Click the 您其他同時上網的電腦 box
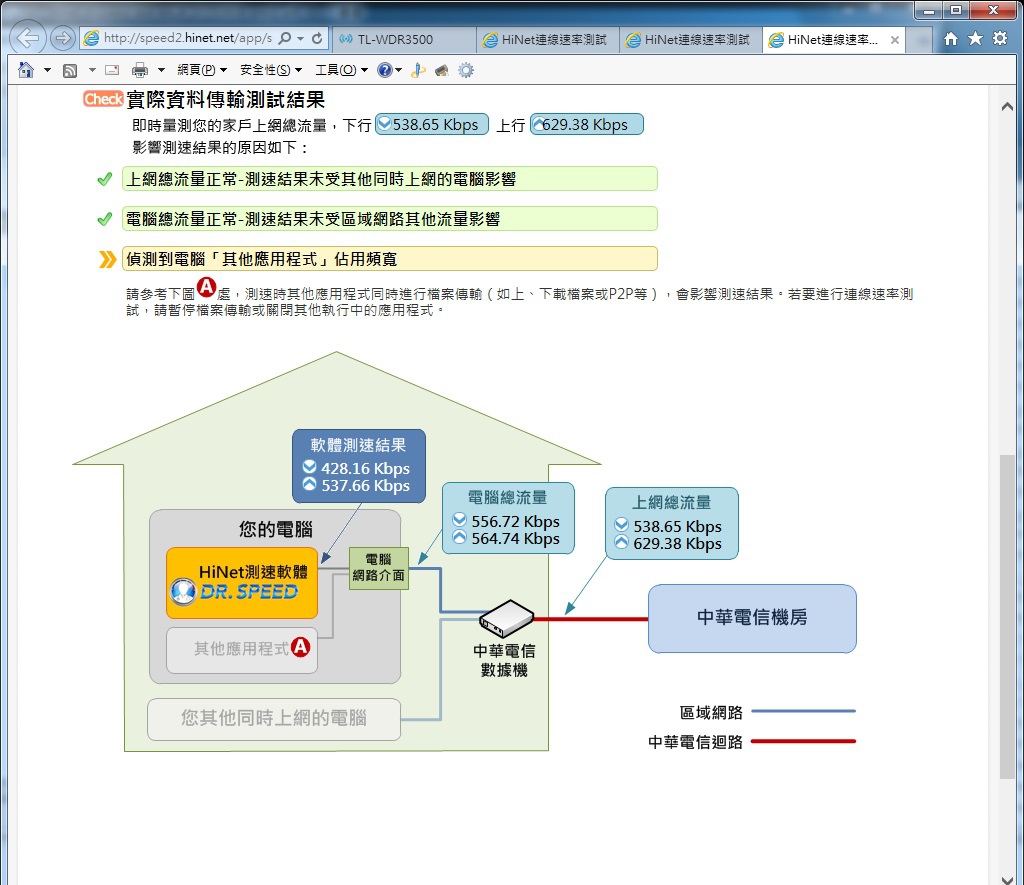 point(274,719)
